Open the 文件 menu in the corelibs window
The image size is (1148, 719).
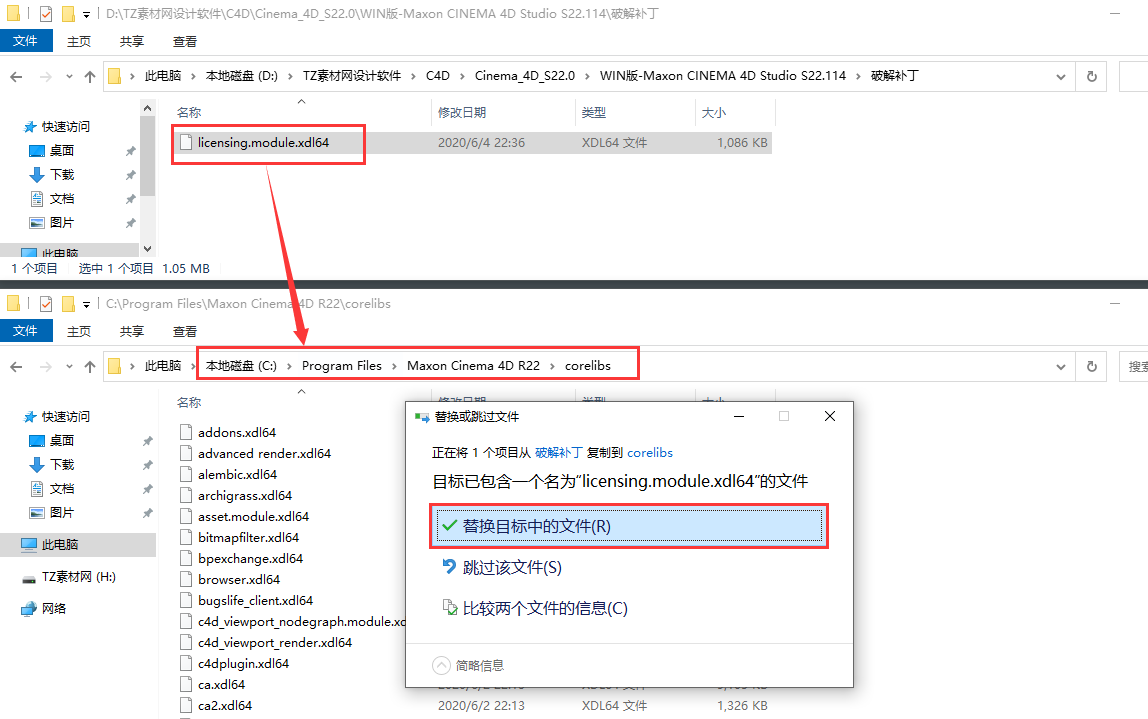[26, 331]
